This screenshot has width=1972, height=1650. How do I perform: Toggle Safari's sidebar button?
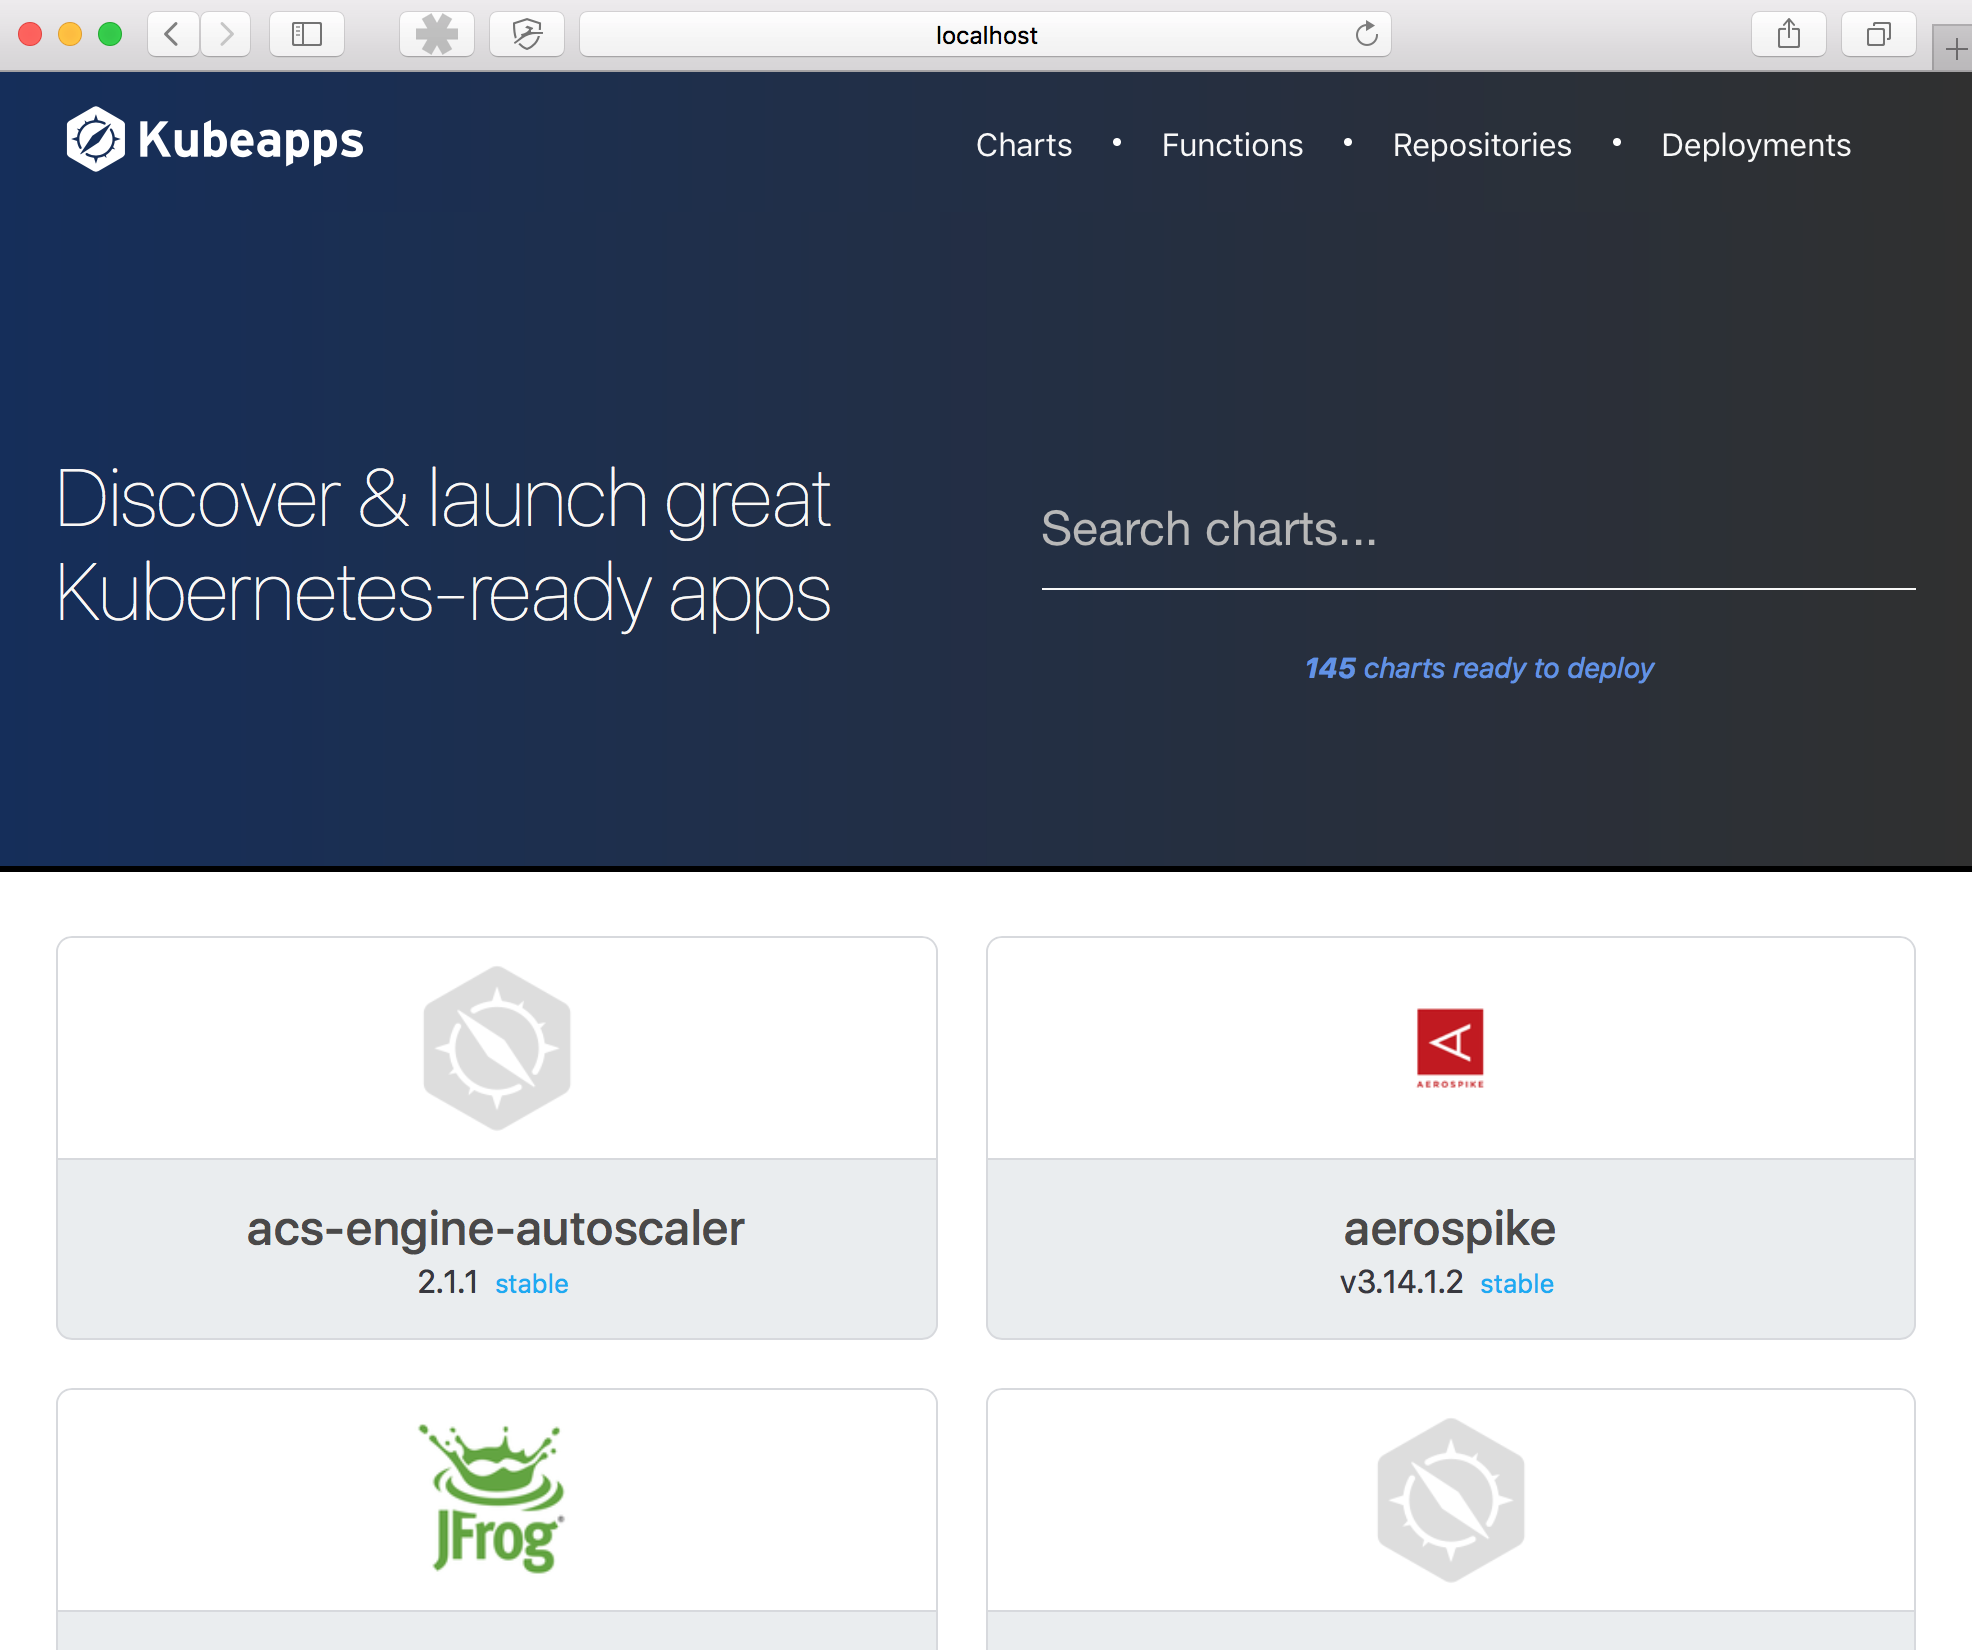click(x=307, y=35)
